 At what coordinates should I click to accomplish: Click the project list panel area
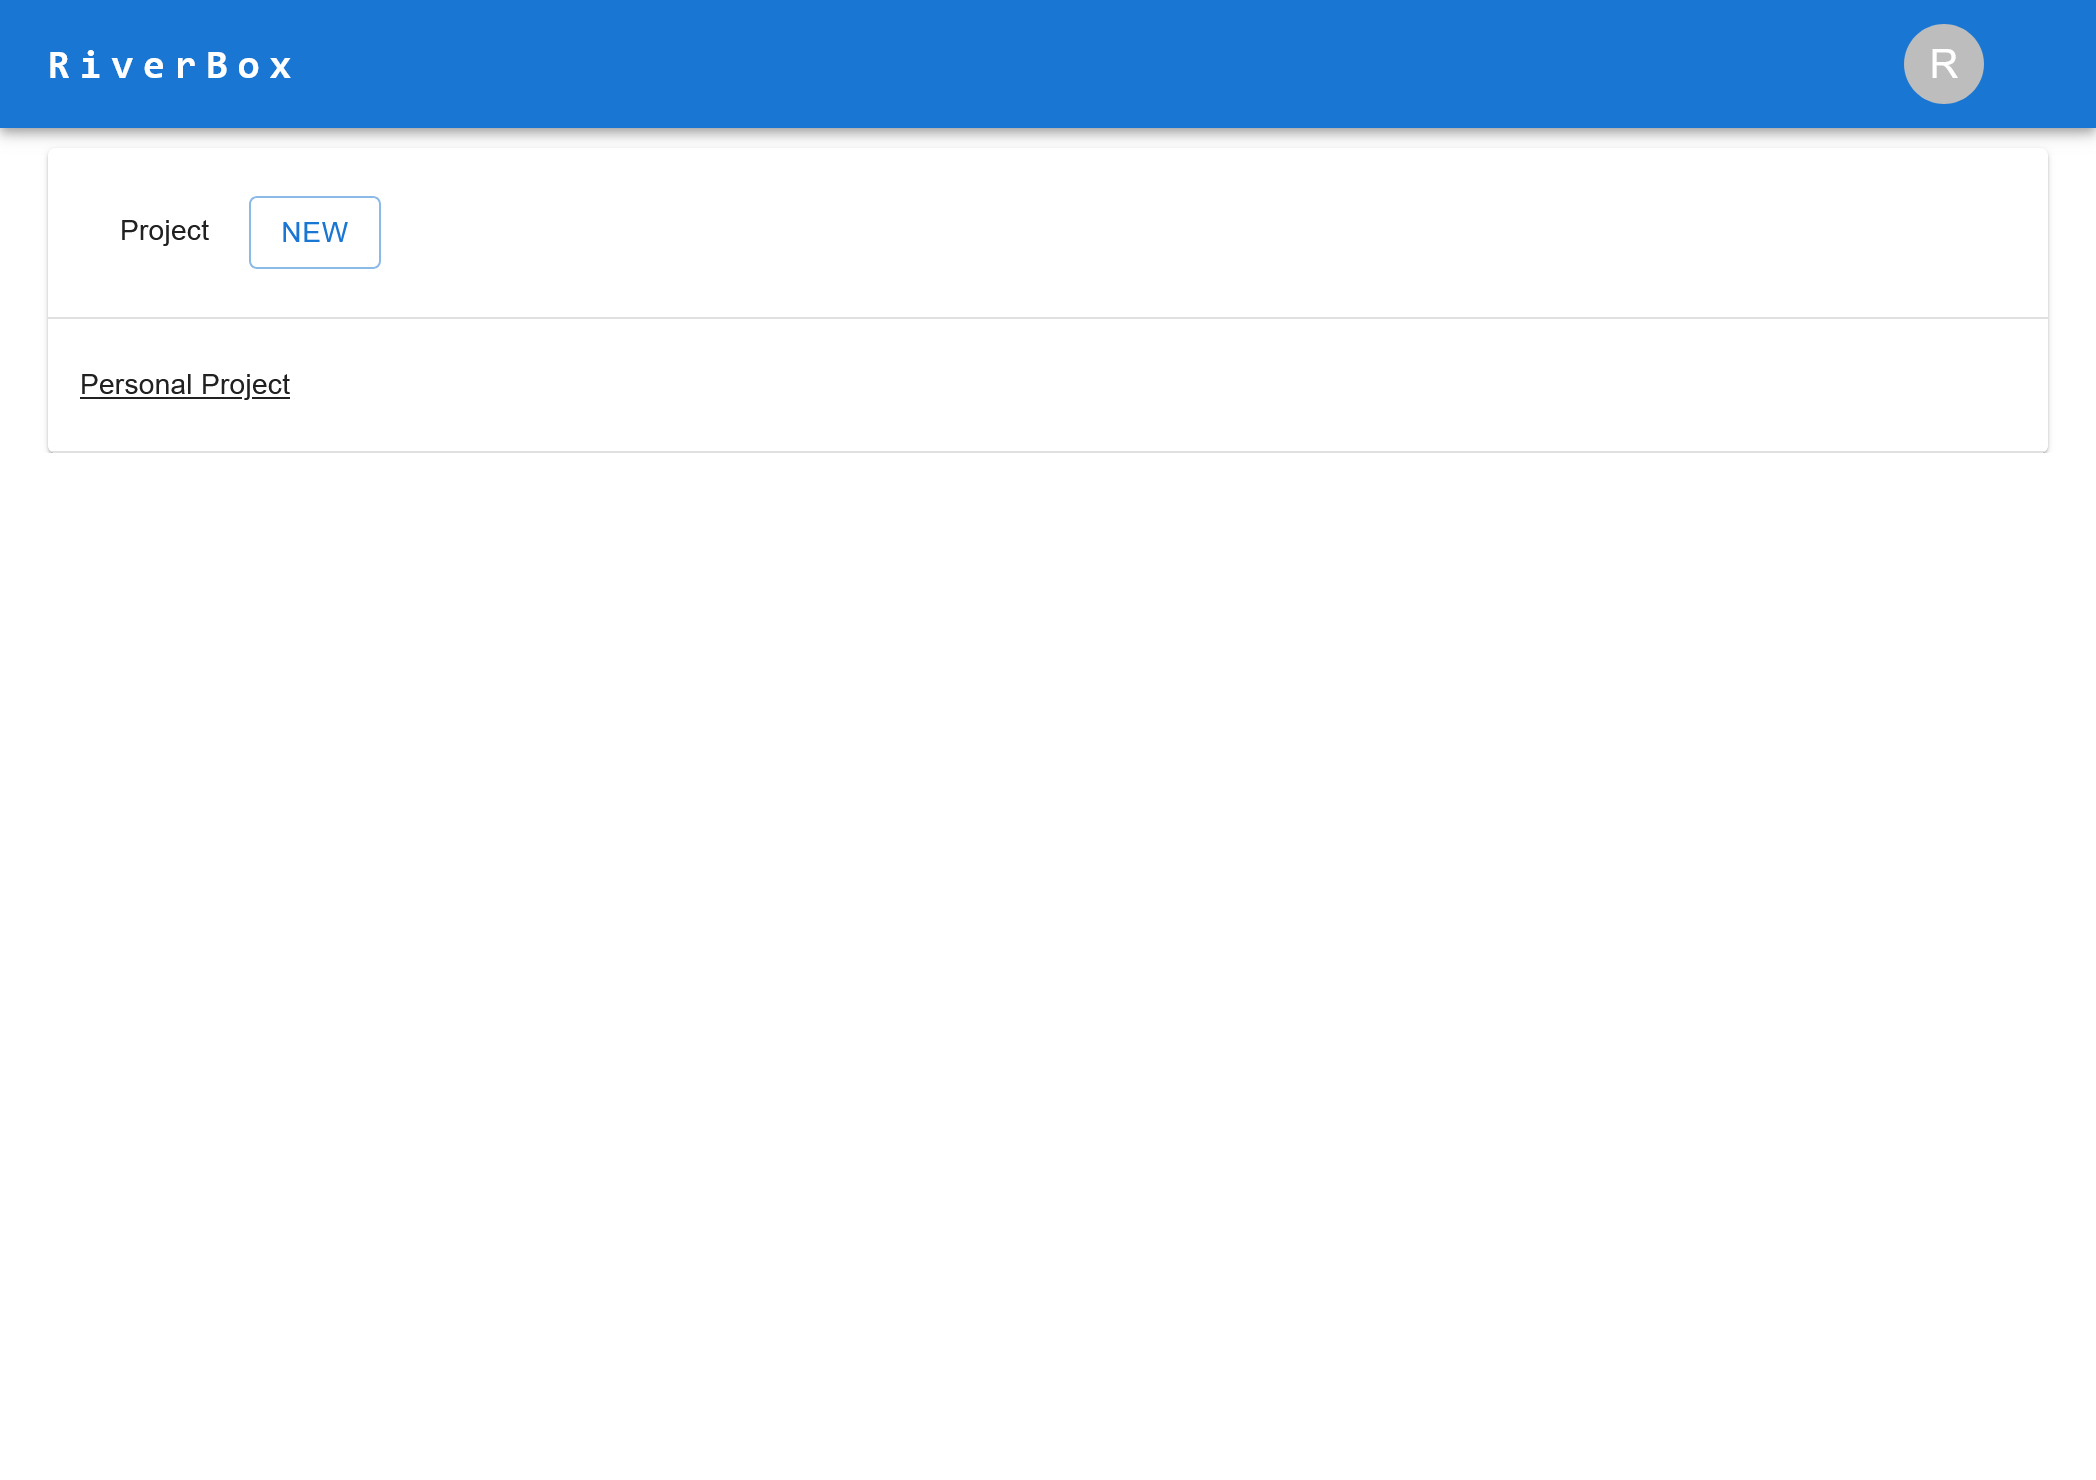(1048, 384)
